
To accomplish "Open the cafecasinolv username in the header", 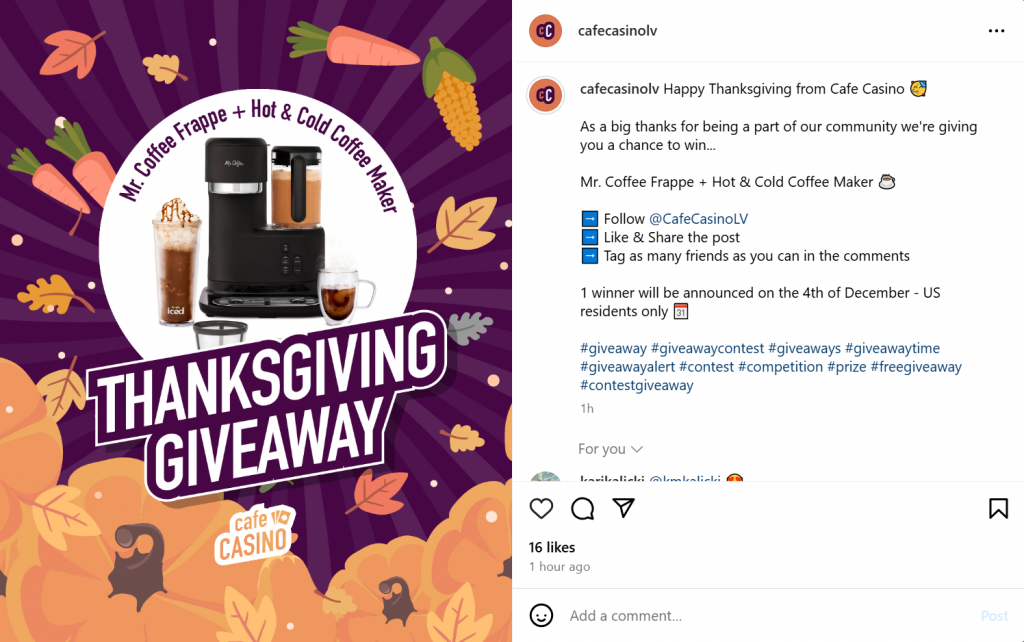I will tap(617, 31).
